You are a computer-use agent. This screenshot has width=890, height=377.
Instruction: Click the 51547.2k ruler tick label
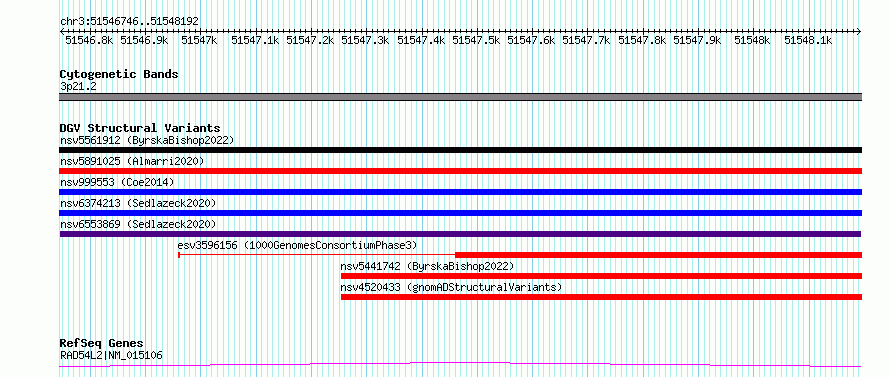point(310,40)
